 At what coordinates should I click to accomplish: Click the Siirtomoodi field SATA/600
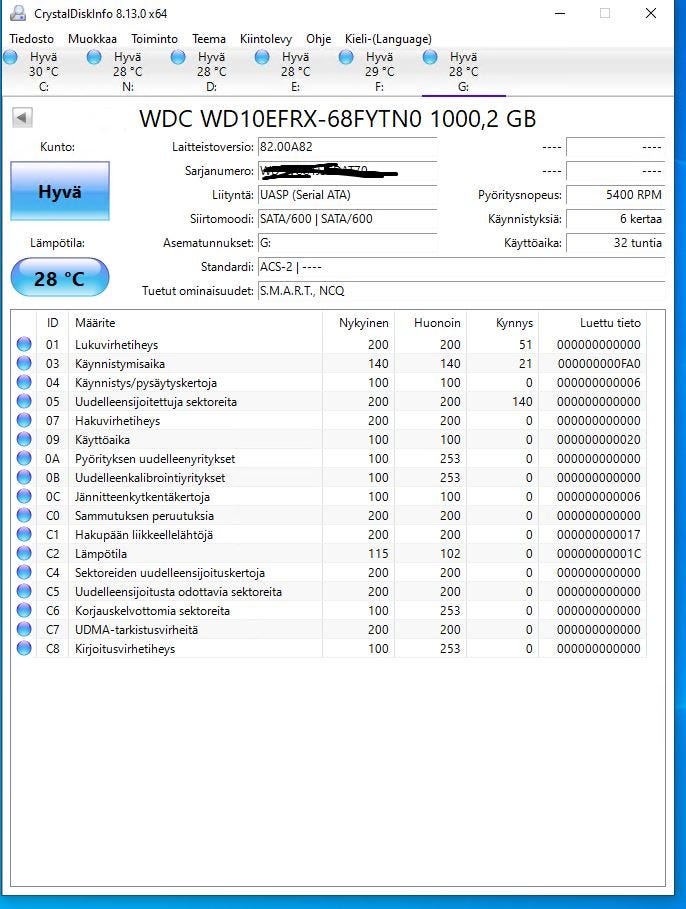click(347, 219)
